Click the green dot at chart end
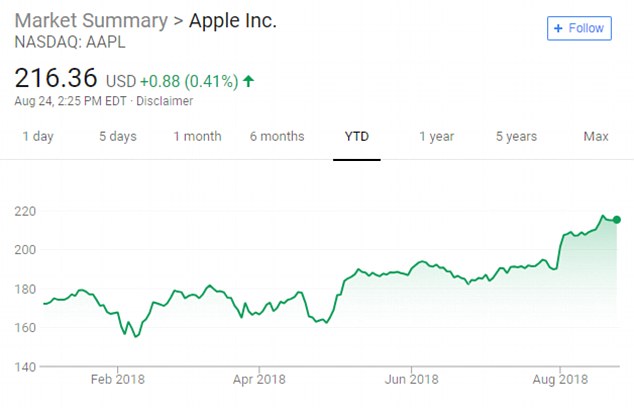Viewport: 634px width, 408px height. pos(617,220)
